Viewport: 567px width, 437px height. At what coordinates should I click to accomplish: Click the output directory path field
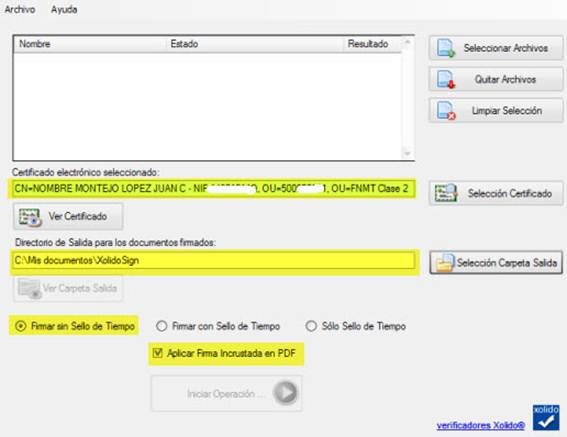(214, 260)
